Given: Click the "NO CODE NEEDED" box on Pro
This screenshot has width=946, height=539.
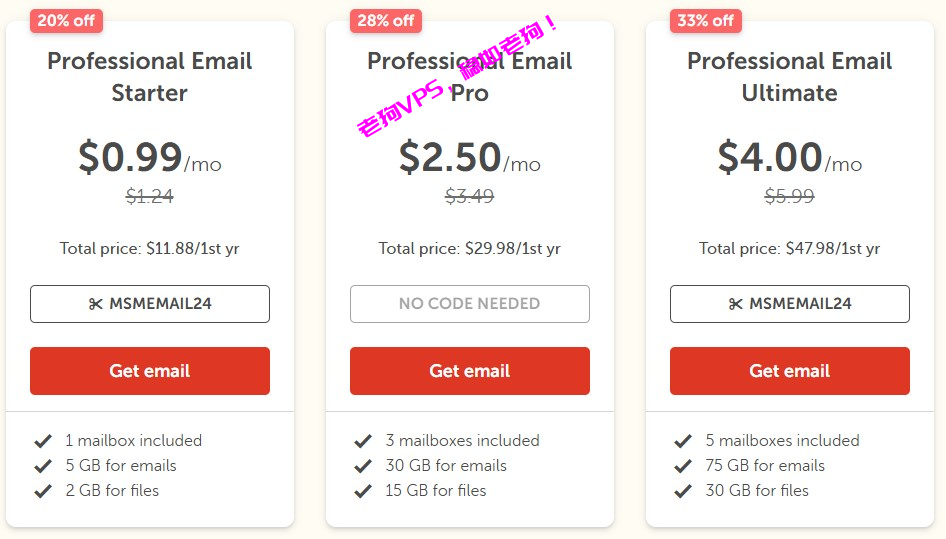Looking at the screenshot, I should click(469, 304).
